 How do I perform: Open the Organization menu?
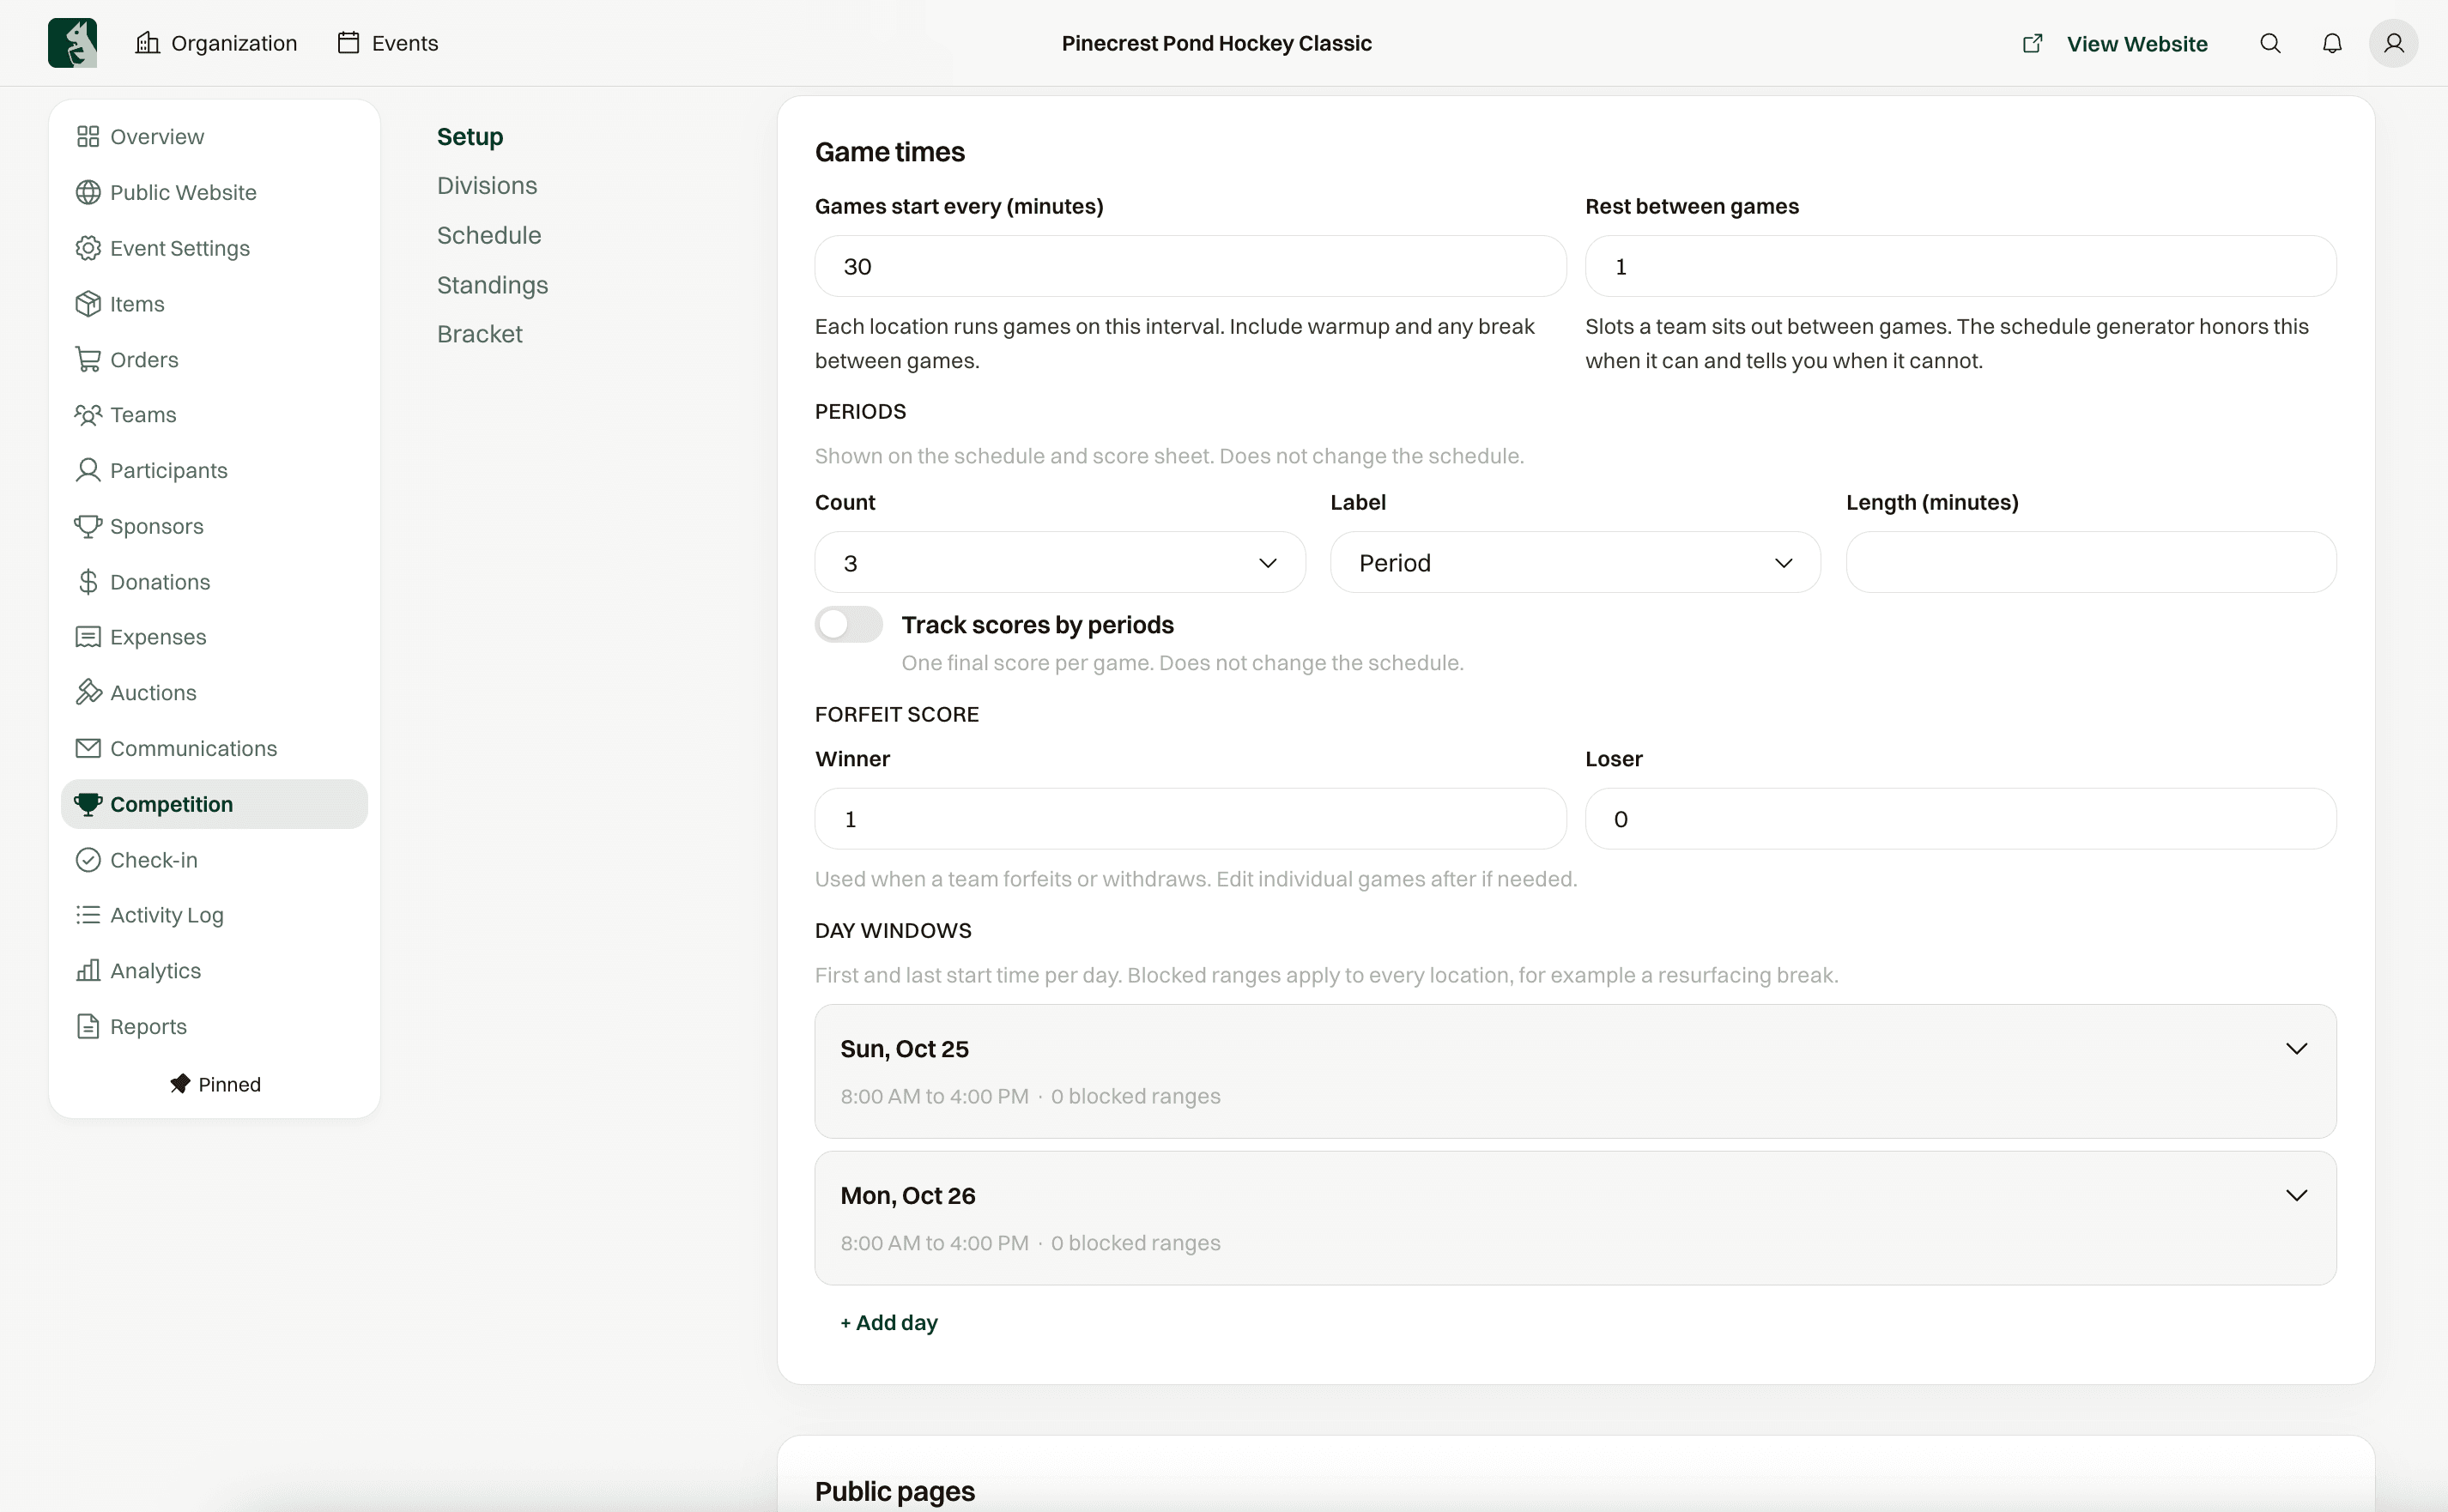(216, 43)
